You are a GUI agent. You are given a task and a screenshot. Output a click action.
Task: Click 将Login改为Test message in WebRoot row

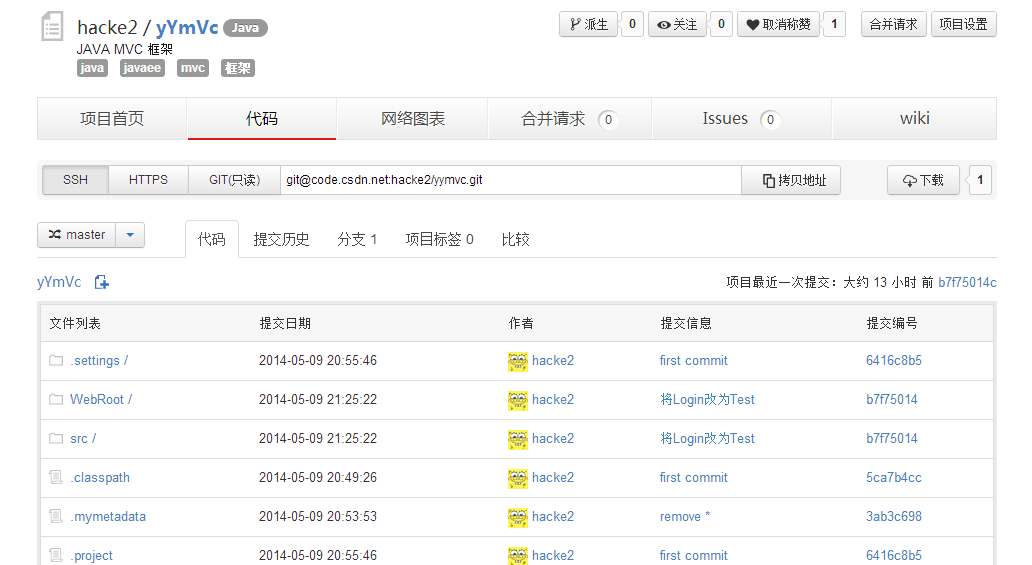(708, 400)
